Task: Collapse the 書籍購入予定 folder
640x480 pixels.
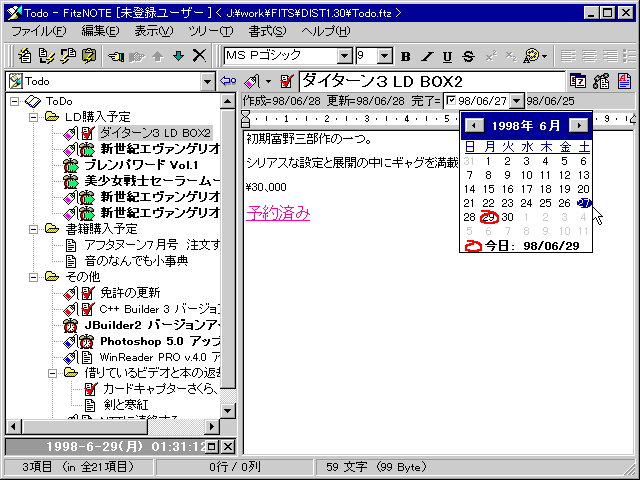Action: point(34,229)
